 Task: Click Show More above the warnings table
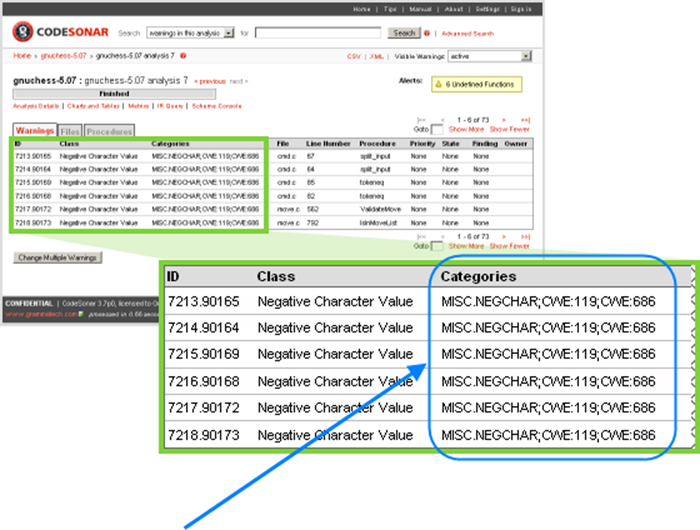coord(466,129)
